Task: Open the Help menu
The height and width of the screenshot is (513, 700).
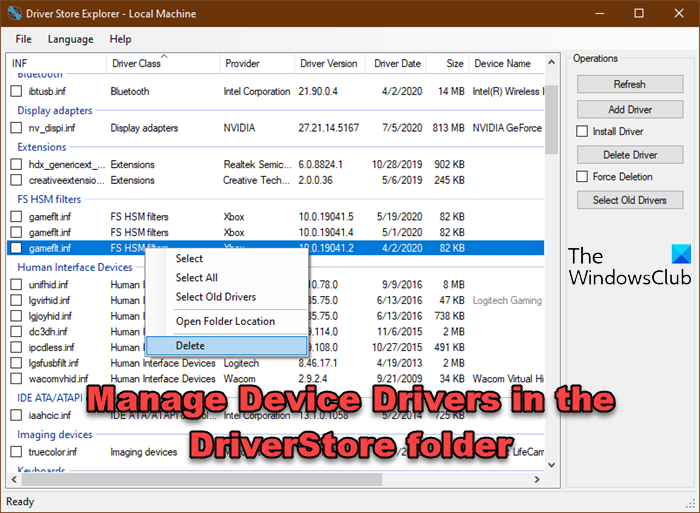Action: tap(120, 39)
